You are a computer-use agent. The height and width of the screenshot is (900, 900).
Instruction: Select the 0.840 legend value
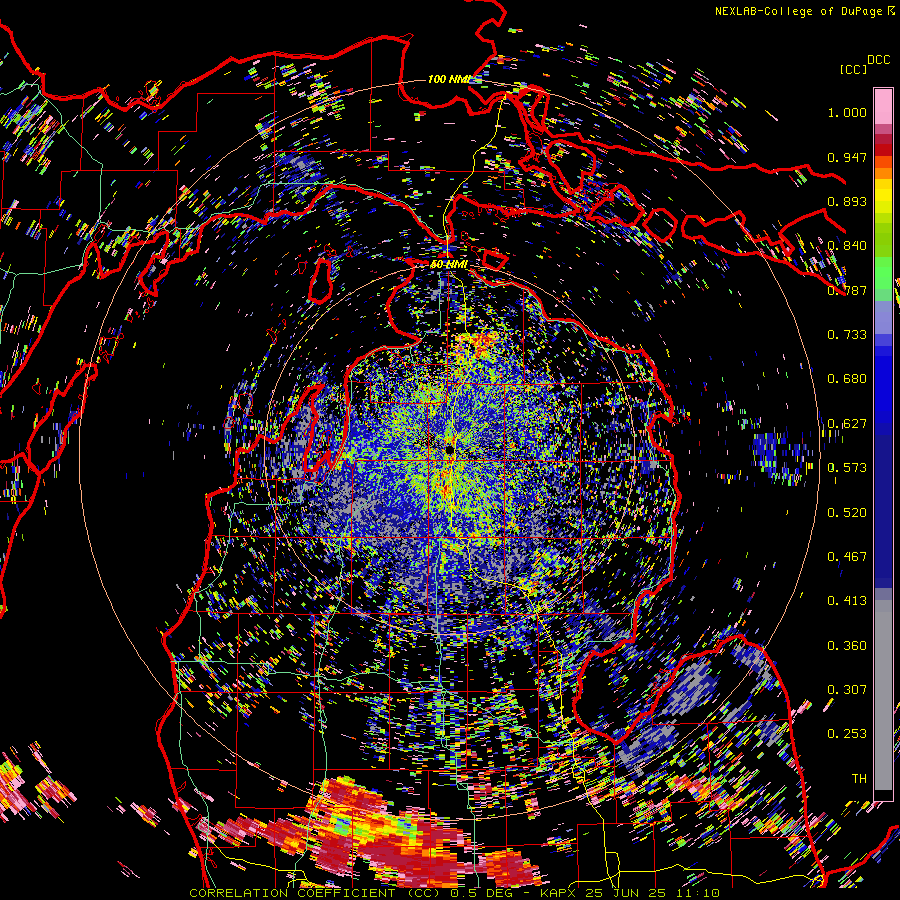pyautogui.click(x=847, y=246)
